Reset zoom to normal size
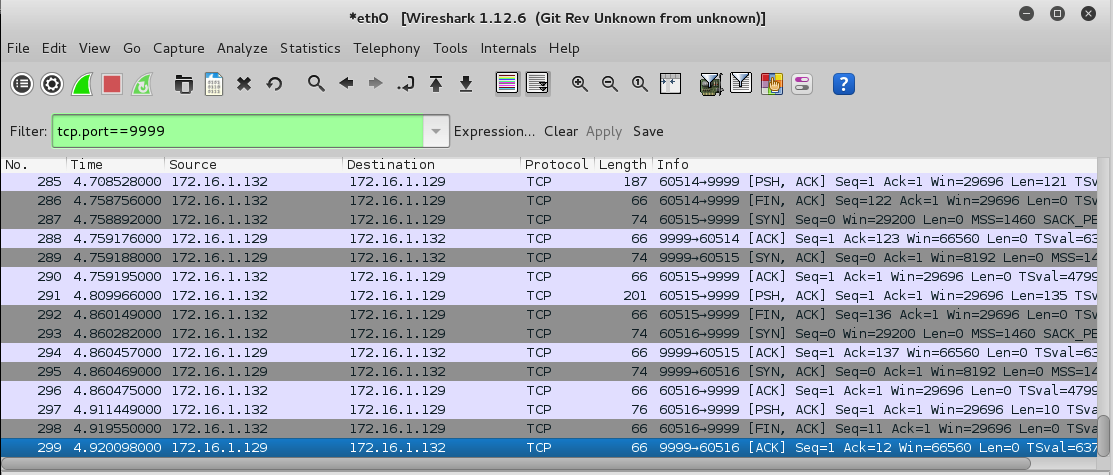The image size is (1113, 475). [640, 84]
